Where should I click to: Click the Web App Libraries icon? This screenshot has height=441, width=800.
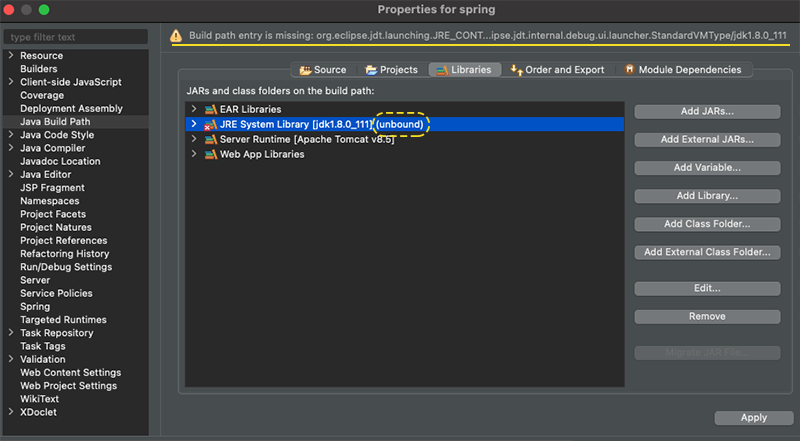click(x=211, y=154)
